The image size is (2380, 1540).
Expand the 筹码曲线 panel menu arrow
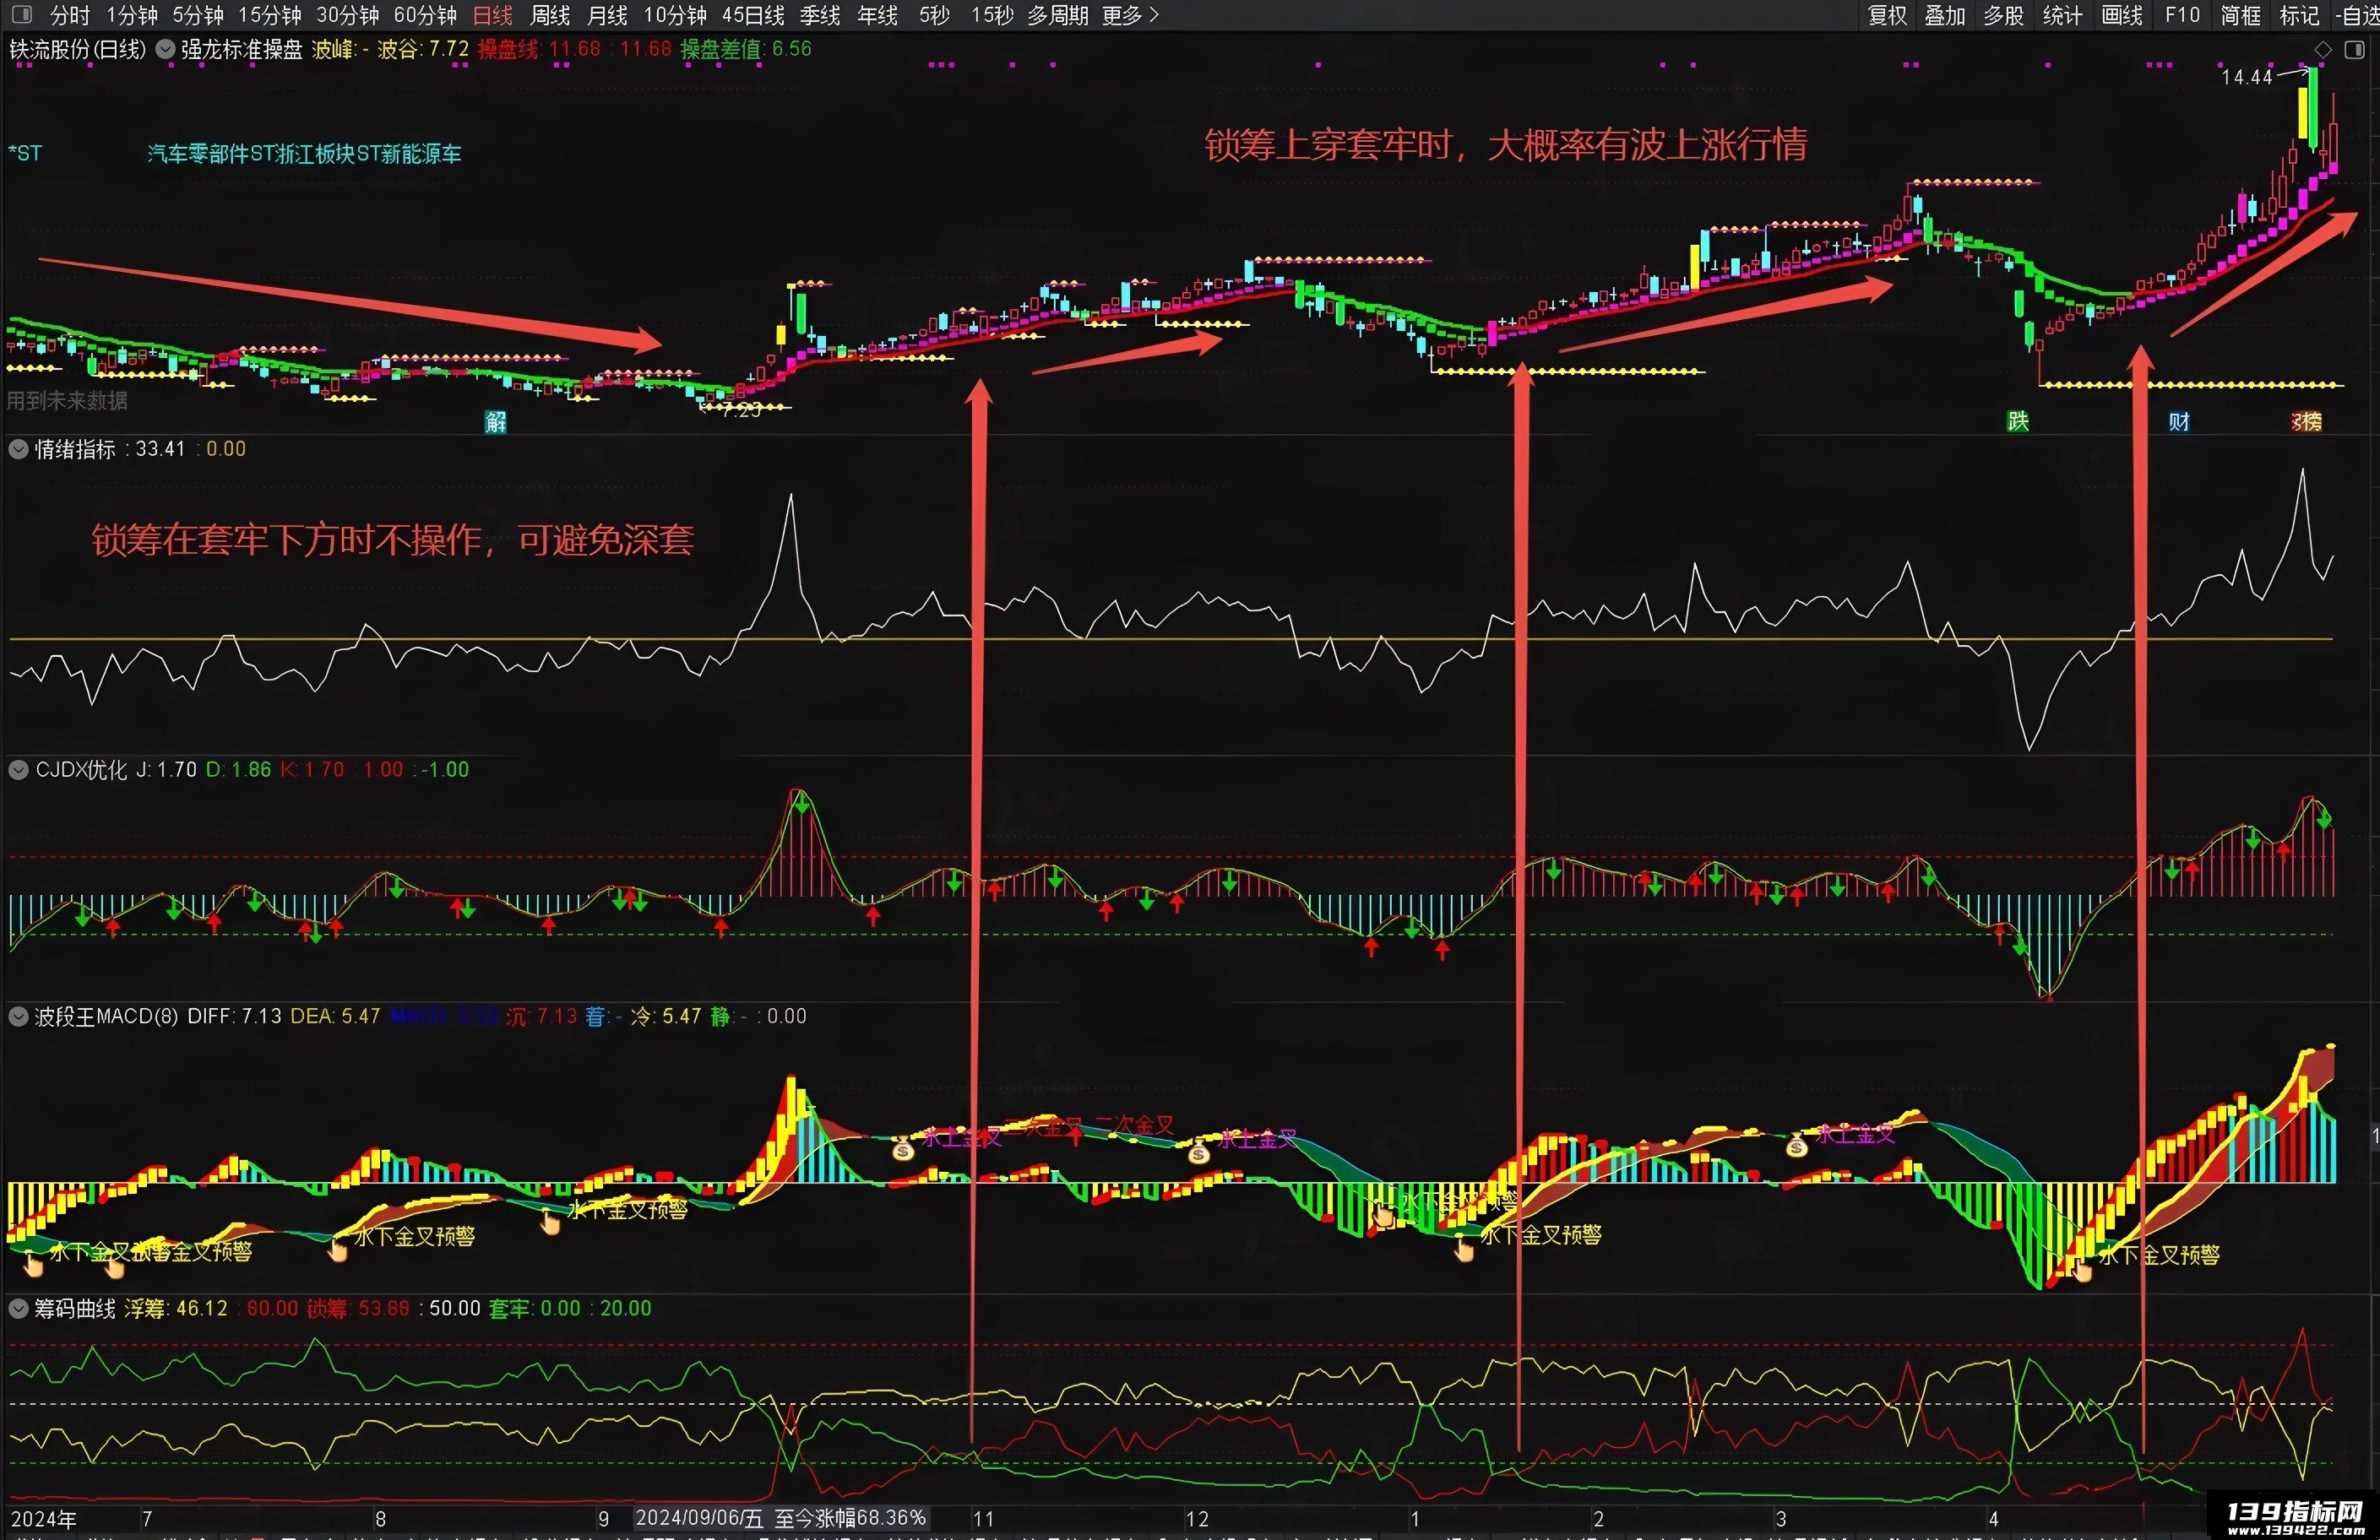[18, 1309]
